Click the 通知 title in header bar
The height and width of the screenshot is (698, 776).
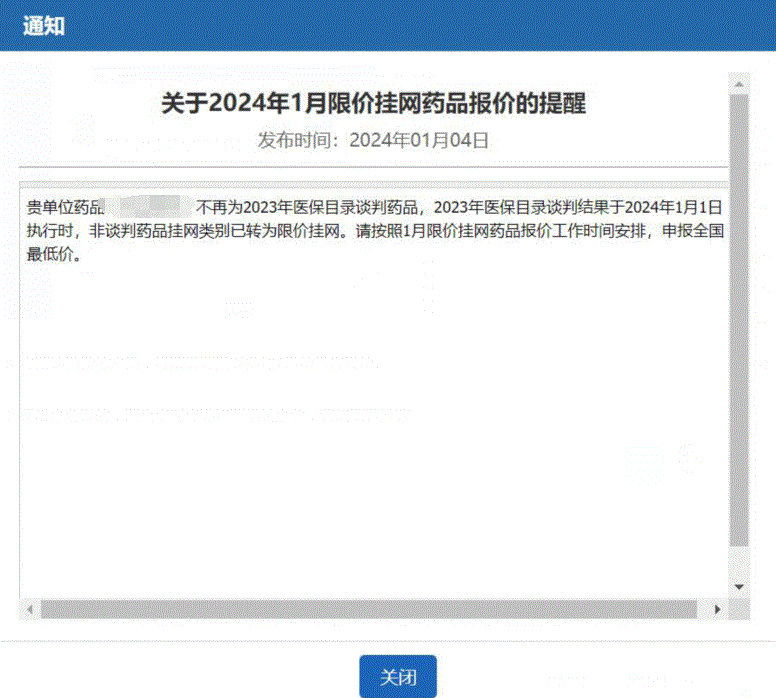[44, 26]
